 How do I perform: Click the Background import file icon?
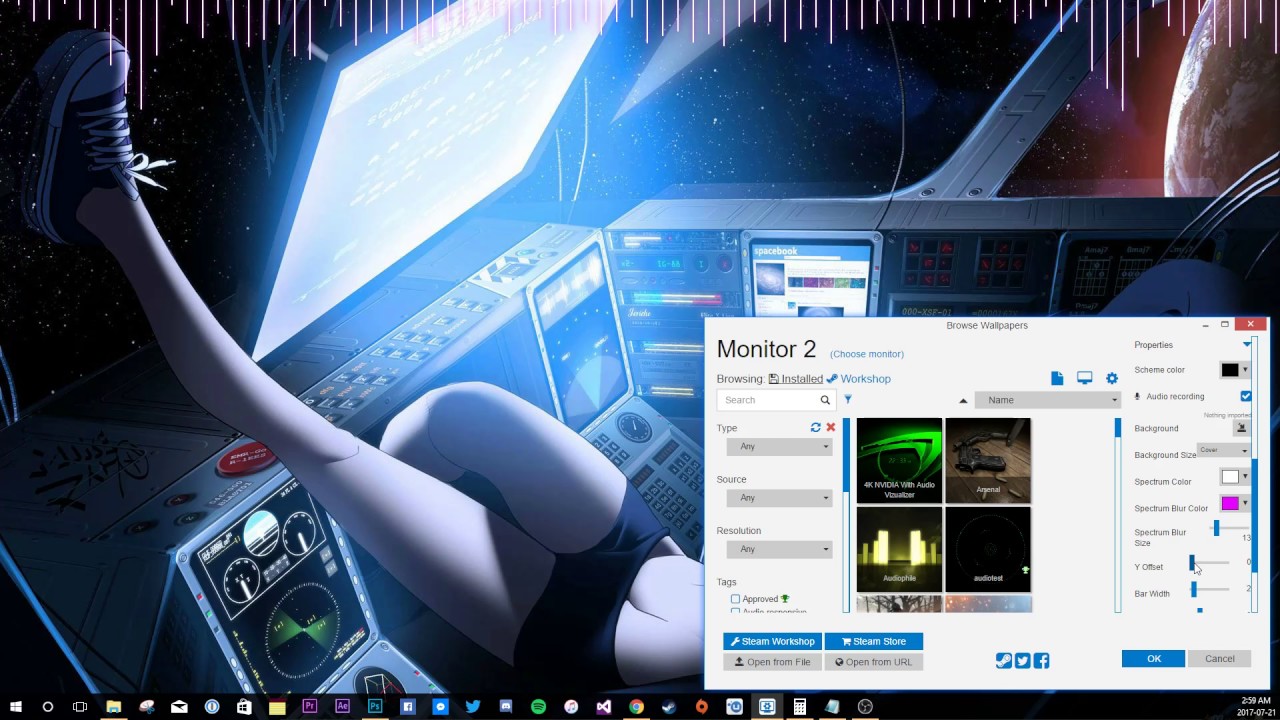[x=1241, y=428]
